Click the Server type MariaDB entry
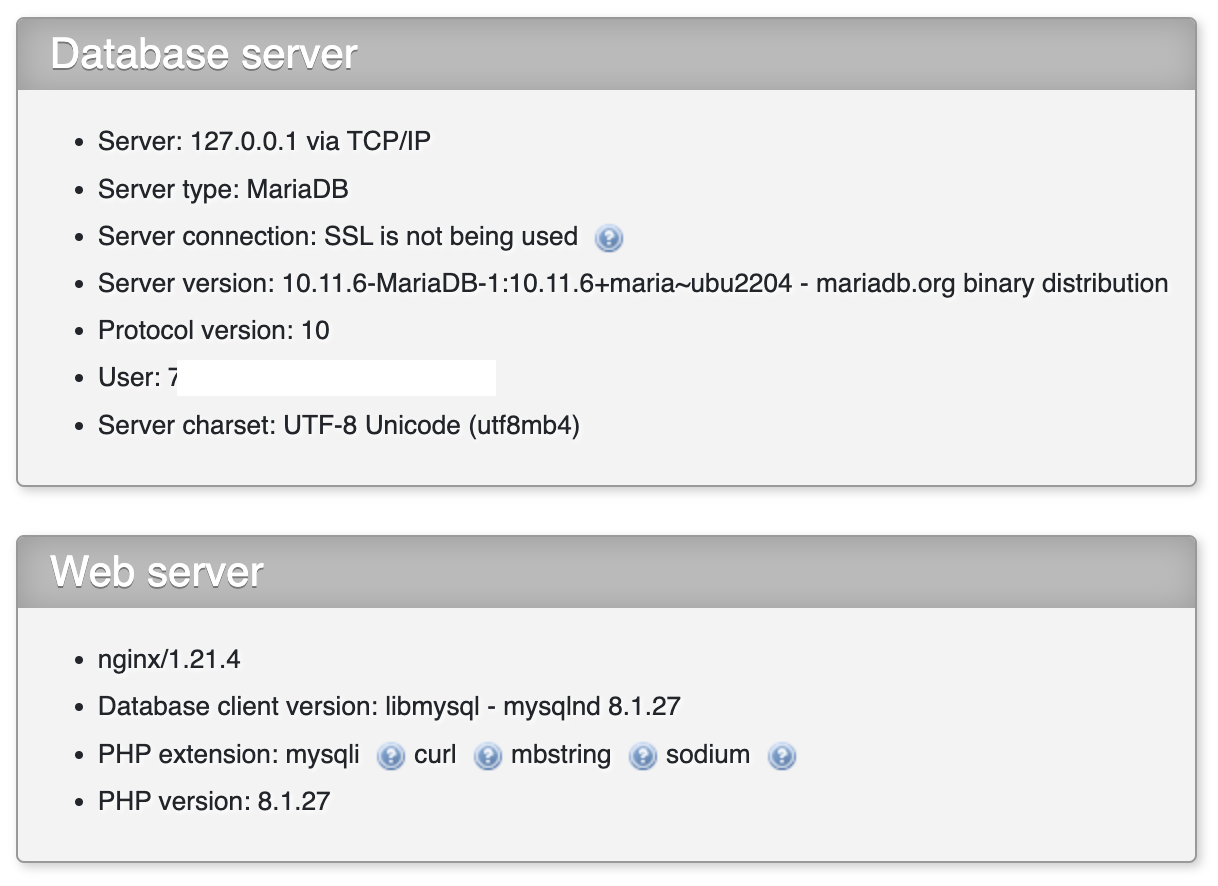1218x886 pixels. pyautogui.click(x=223, y=189)
